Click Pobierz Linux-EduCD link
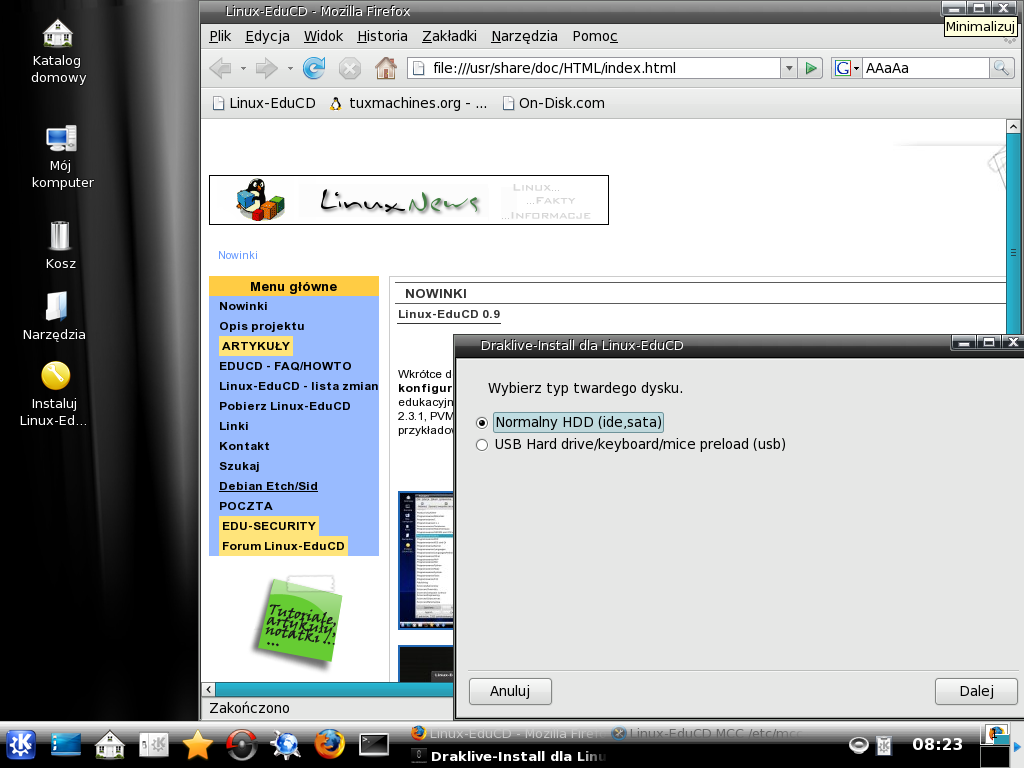This screenshot has width=1024, height=768. pyautogui.click(x=285, y=406)
